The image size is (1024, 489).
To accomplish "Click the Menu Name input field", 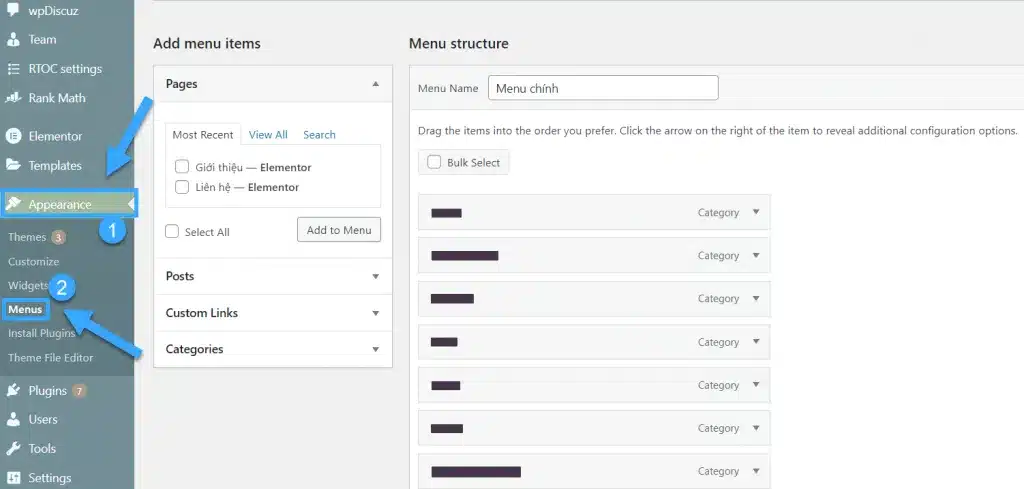I will pos(603,88).
